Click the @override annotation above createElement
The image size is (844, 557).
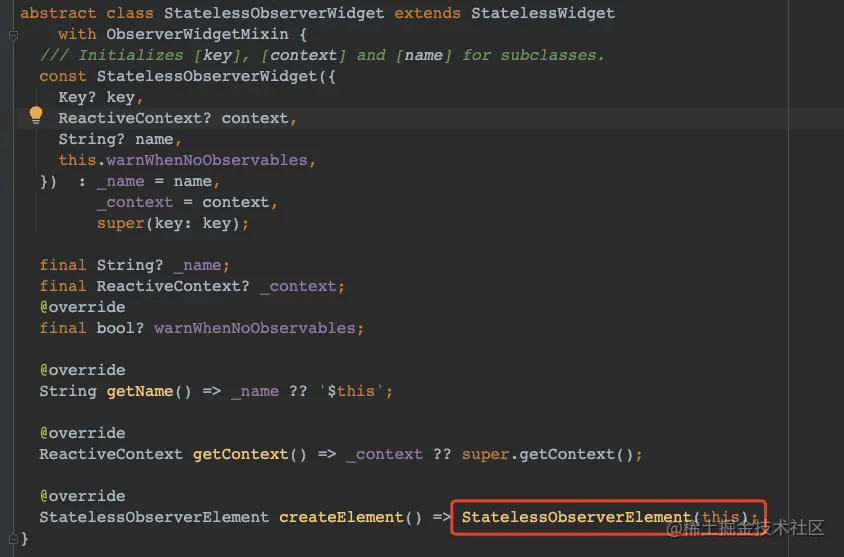point(82,496)
